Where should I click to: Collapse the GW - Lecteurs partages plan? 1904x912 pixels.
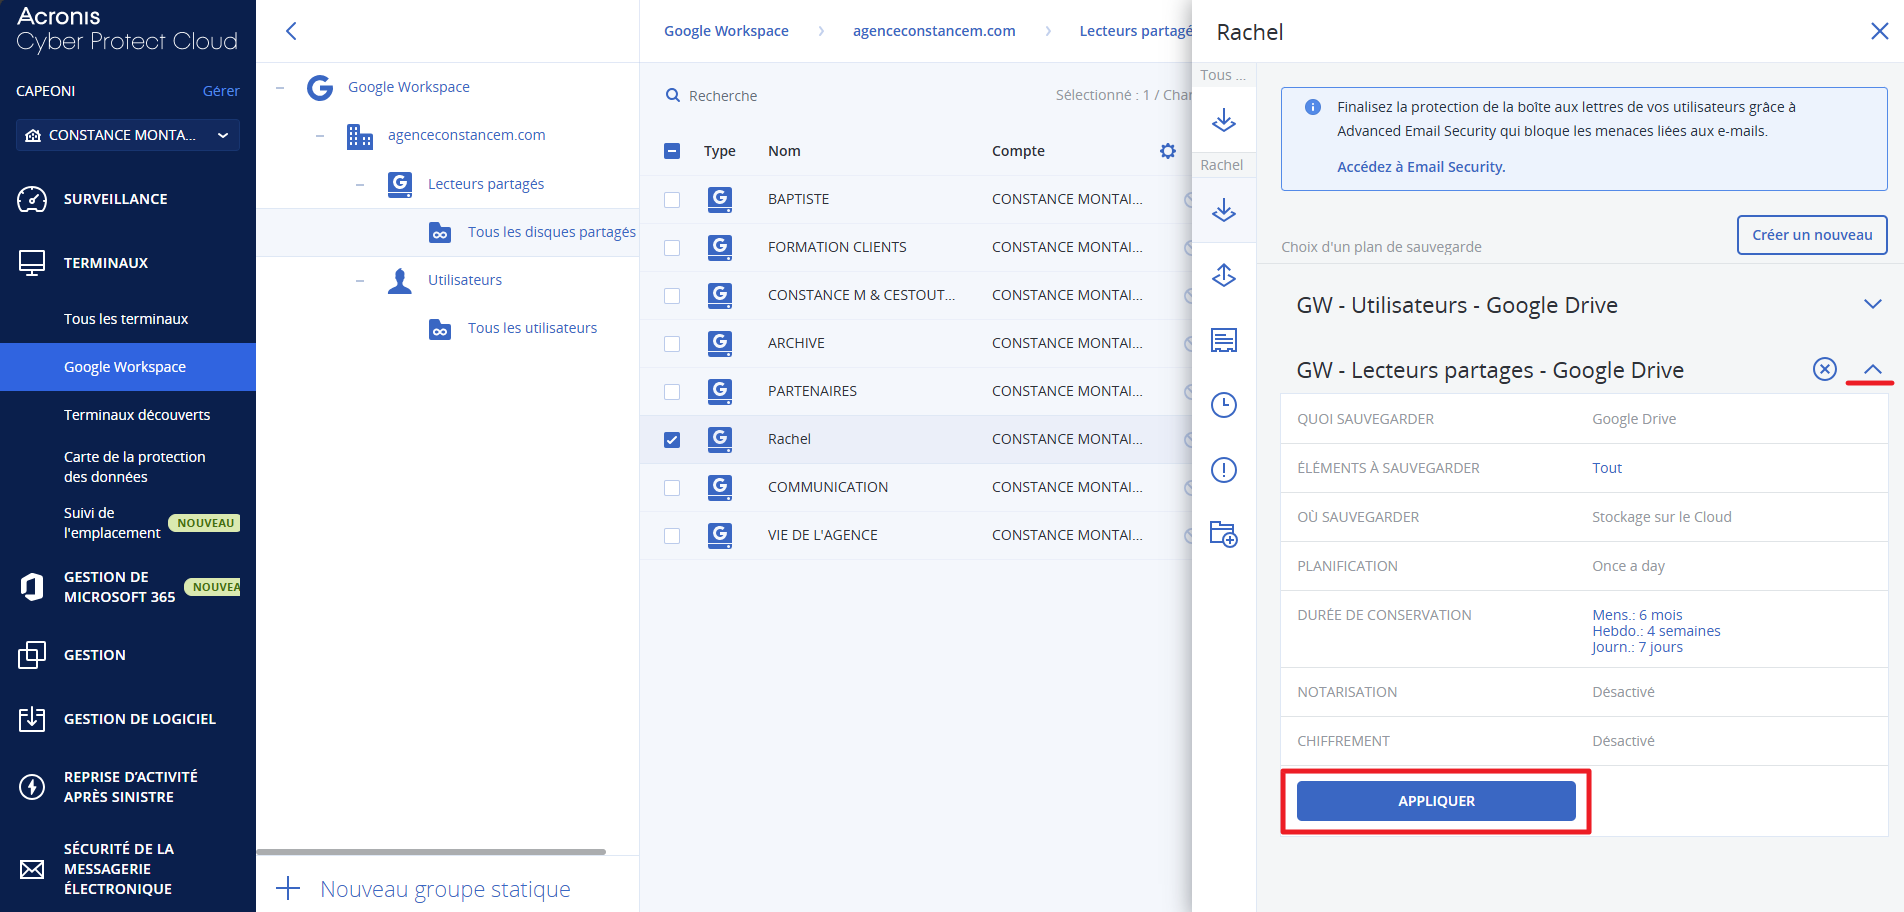tap(1873, 369)
